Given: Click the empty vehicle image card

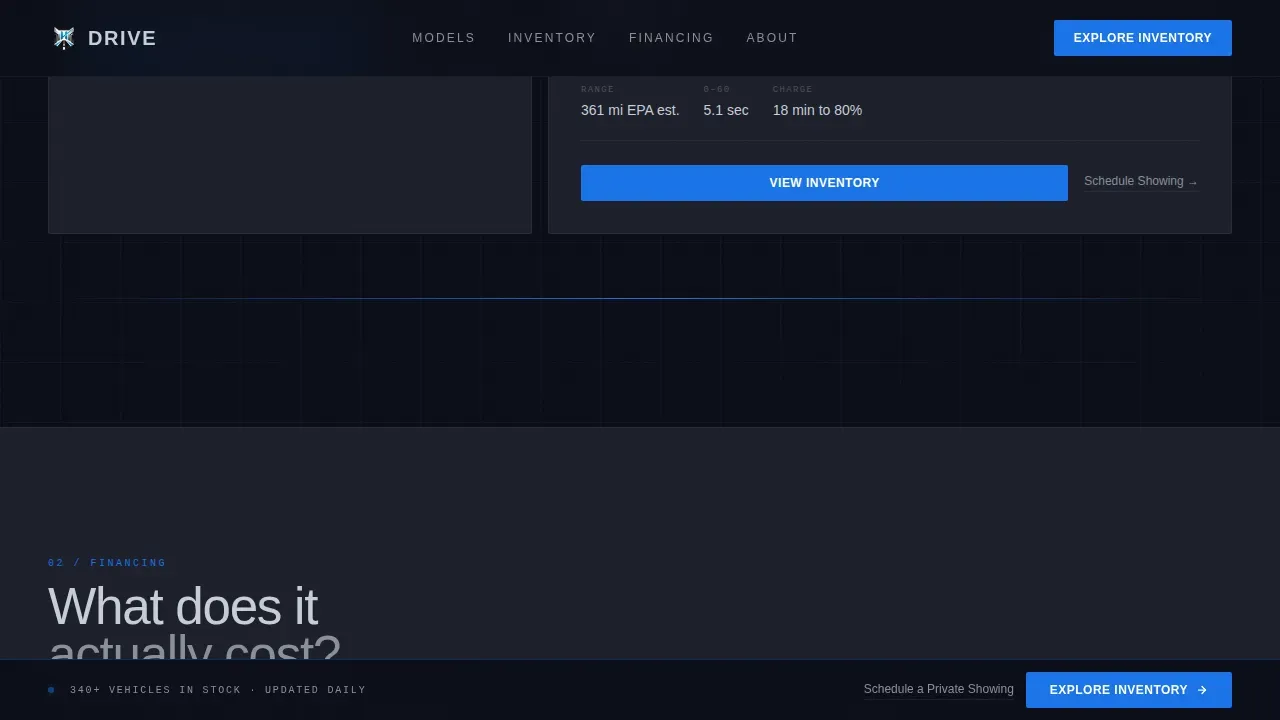Looking at the screenshot, I should click(290, 155).
